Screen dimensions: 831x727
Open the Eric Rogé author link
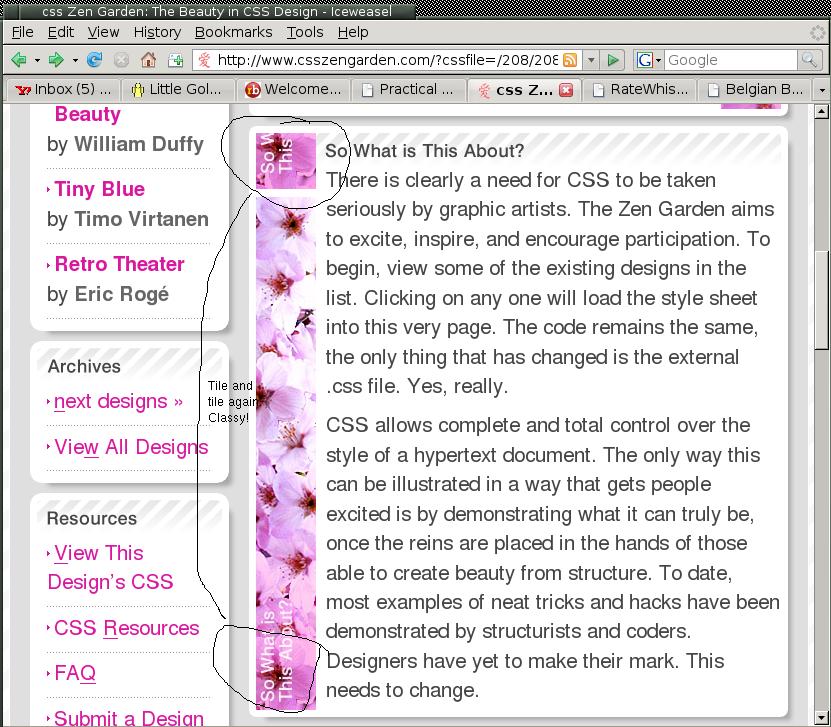[121, 295]
